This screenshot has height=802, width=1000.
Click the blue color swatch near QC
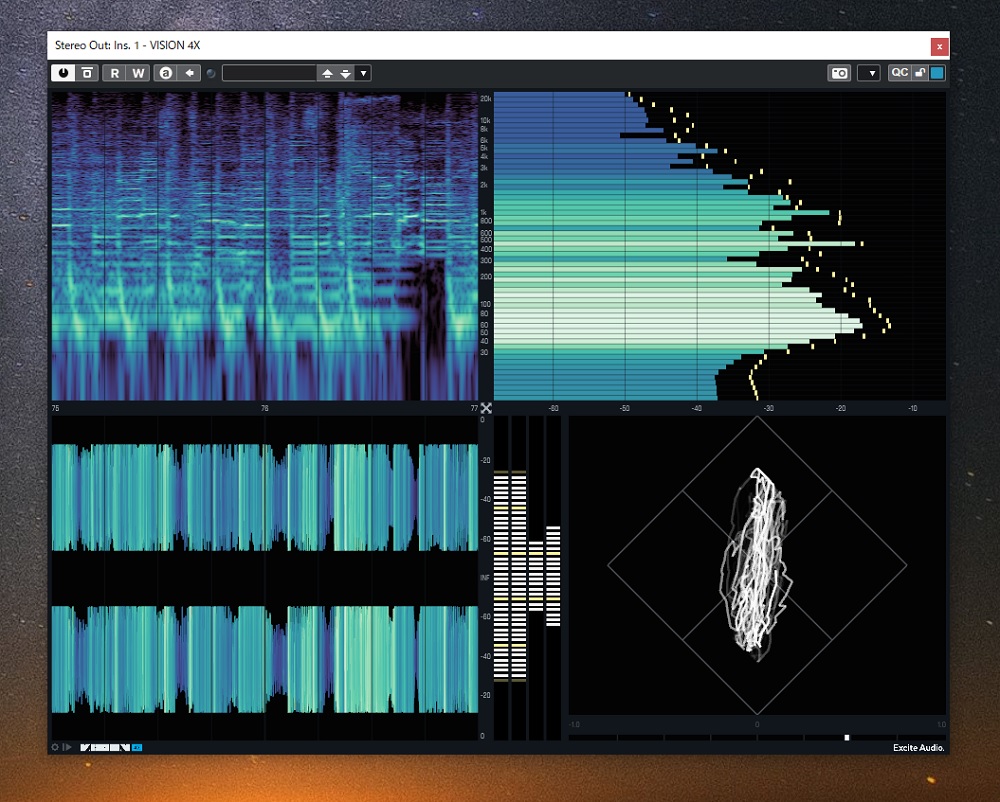(x=936, y=72)
